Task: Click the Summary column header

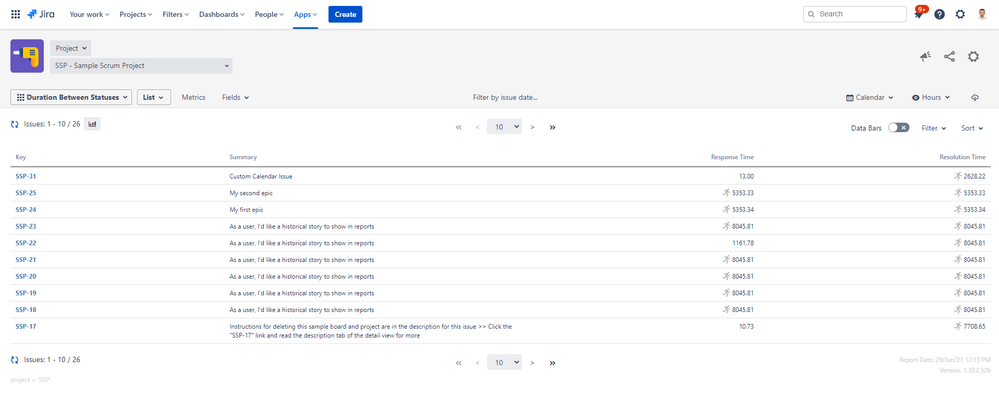Action: (243, 157)
